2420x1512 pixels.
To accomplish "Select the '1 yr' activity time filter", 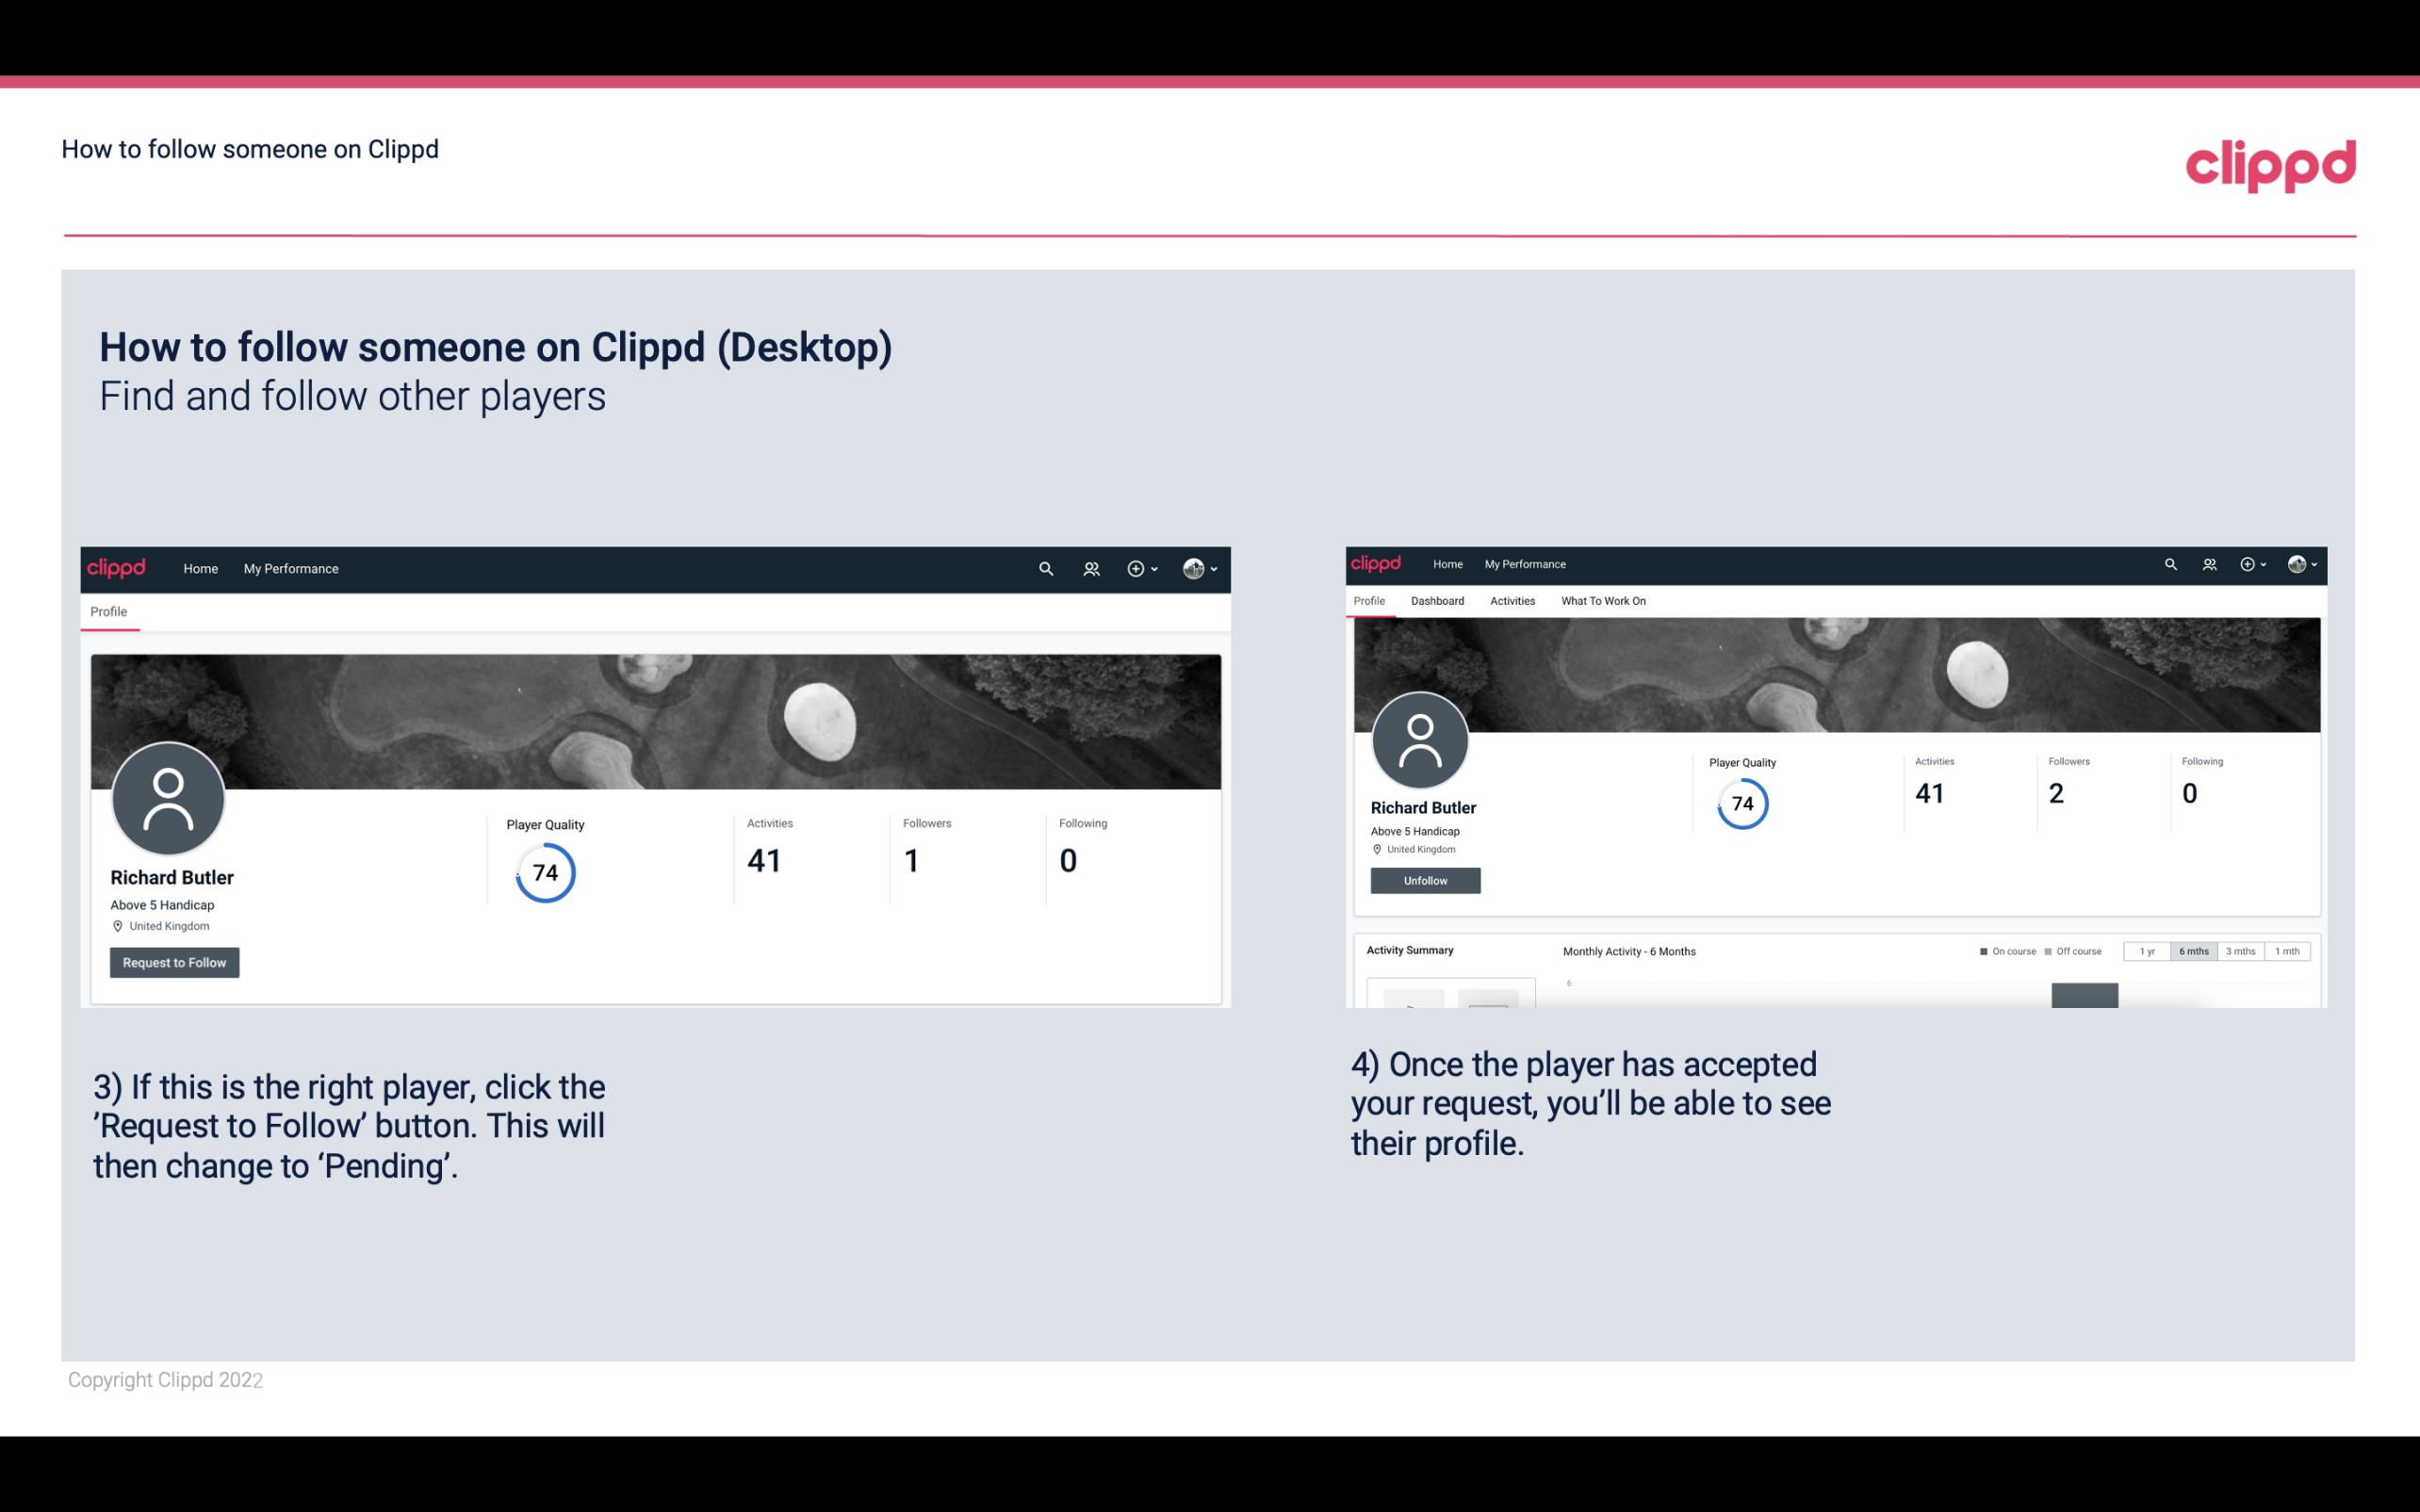I will 2149,951.
